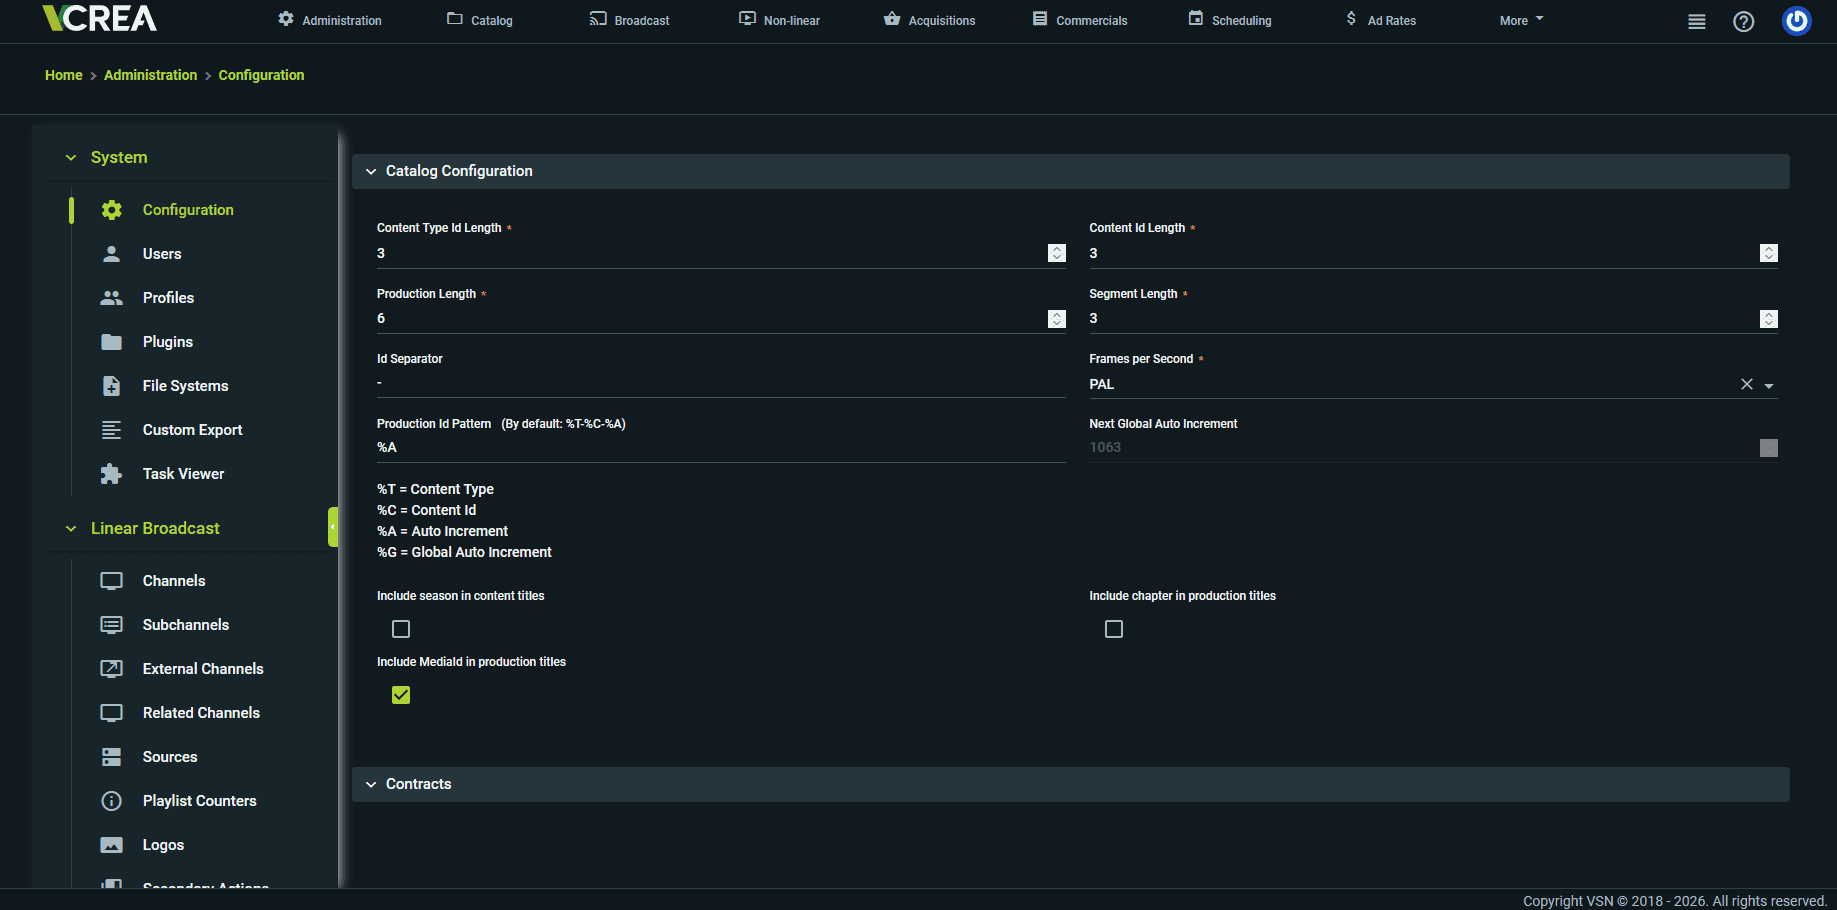1837x910 pixels.
Task: Adjust Content Type Id Length stepper
Action: coord(1057,253)
